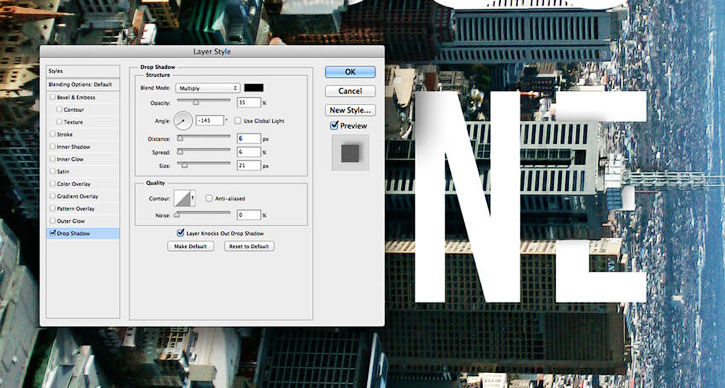Image resolution: width=725 pixels, height=388 pixels.
Task: Select Blending Options: Default row
Action: coord(83,85)
